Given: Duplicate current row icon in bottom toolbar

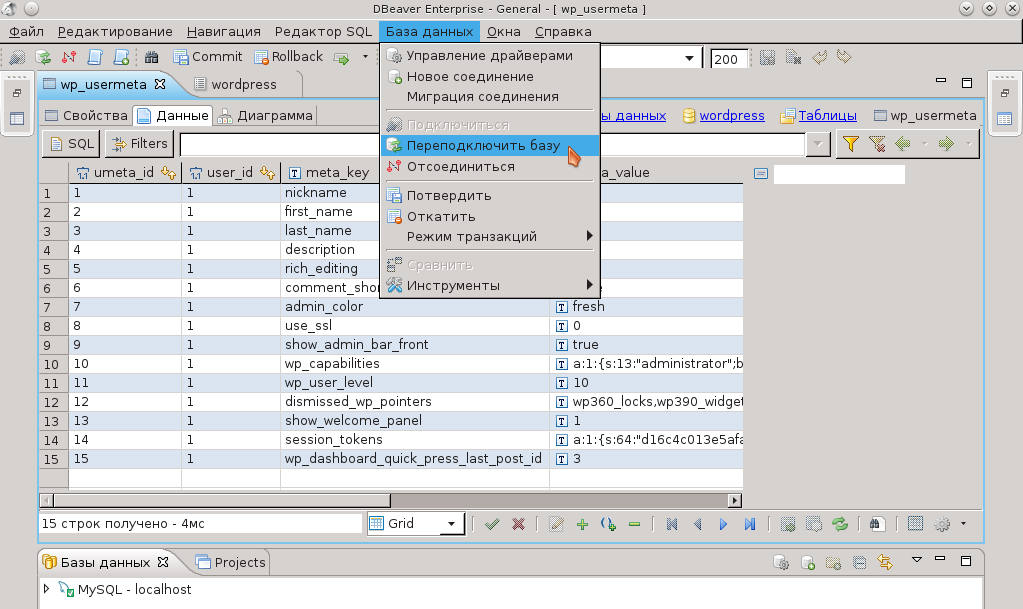Looking at the screenshot, I should [608, 523].
